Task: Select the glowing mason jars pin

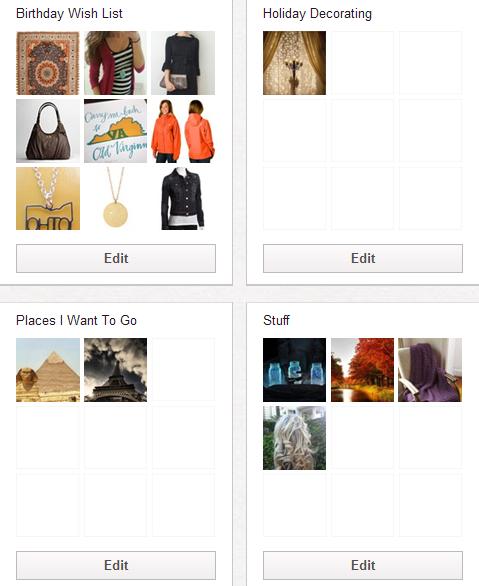Action: [294, 370]
